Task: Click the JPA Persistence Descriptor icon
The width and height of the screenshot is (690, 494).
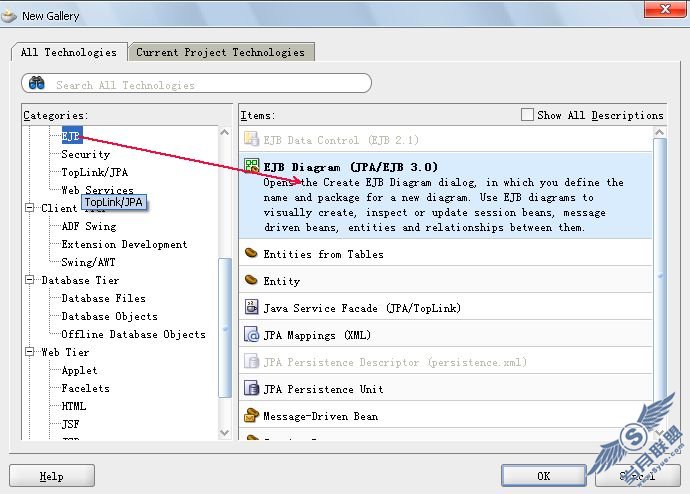Action: [251, 361]
